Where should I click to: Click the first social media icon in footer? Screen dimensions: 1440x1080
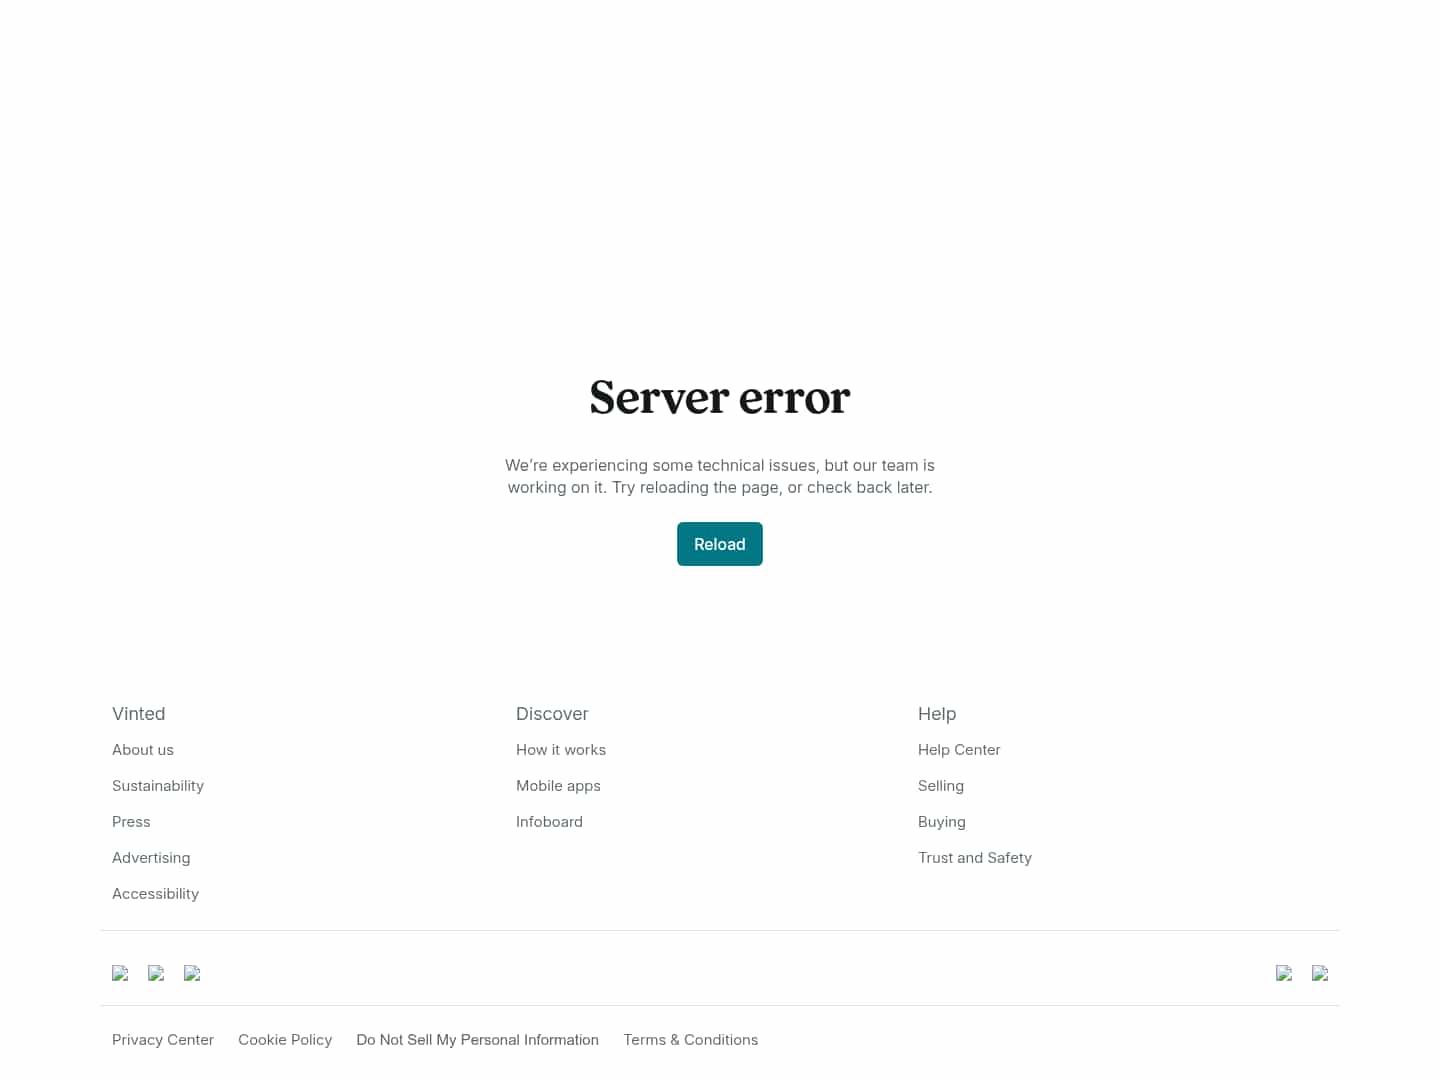click(x=121, y=973)
